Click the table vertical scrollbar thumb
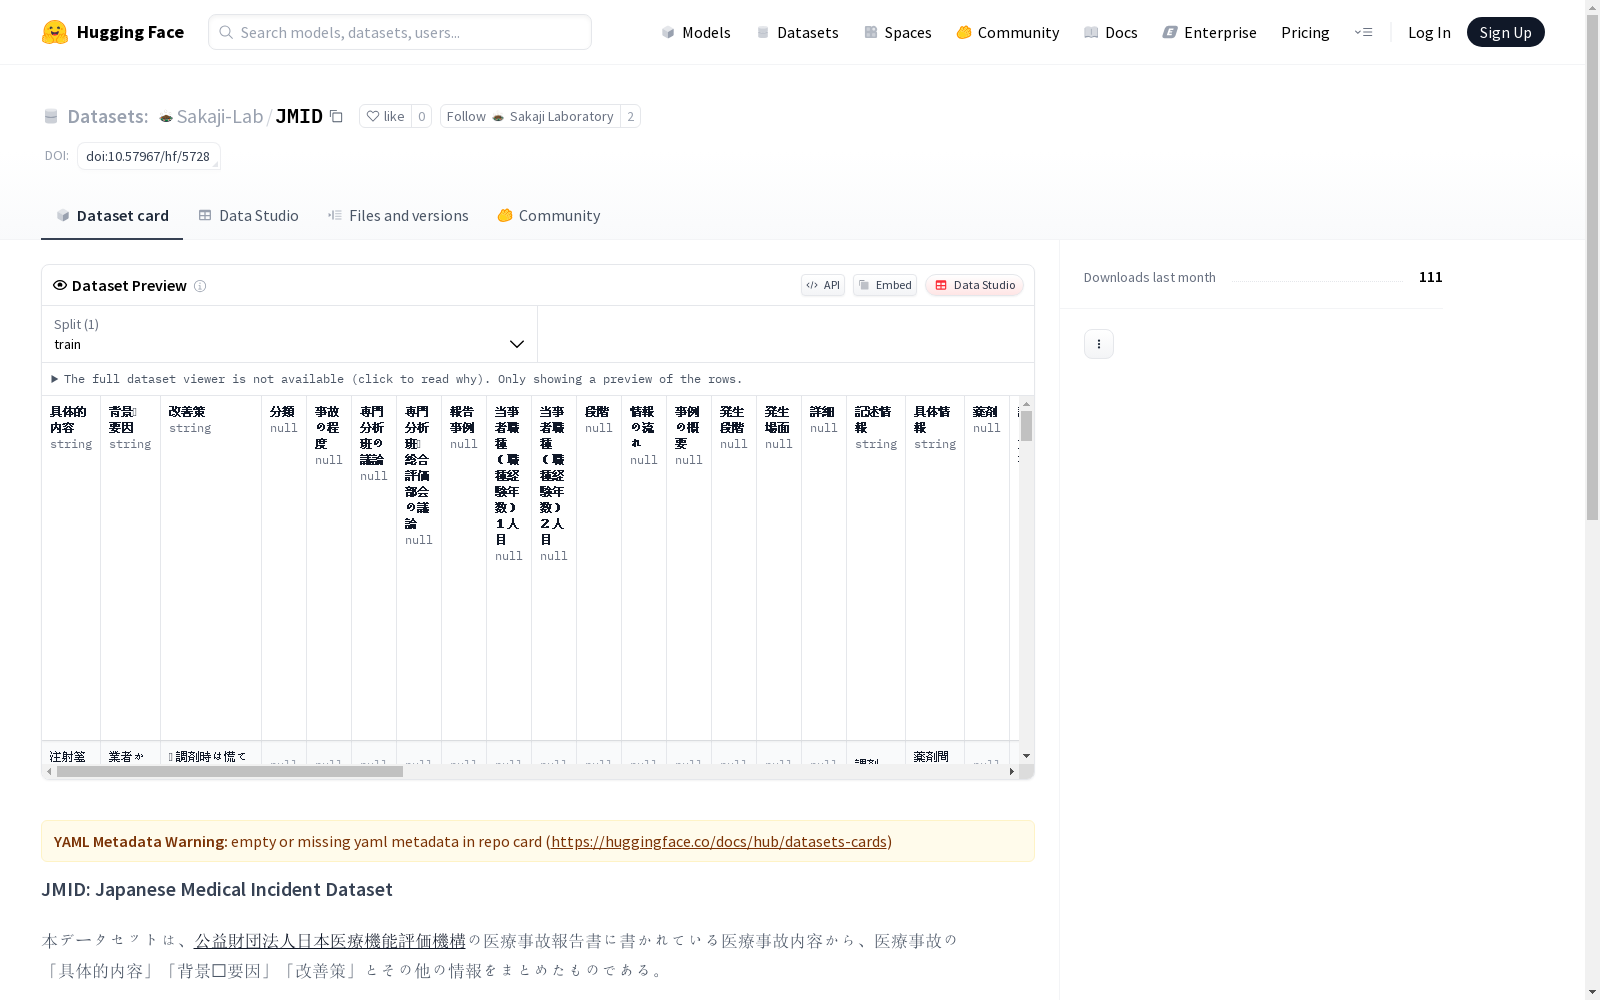1600x1000 pixels. [x=1026, y=426]
